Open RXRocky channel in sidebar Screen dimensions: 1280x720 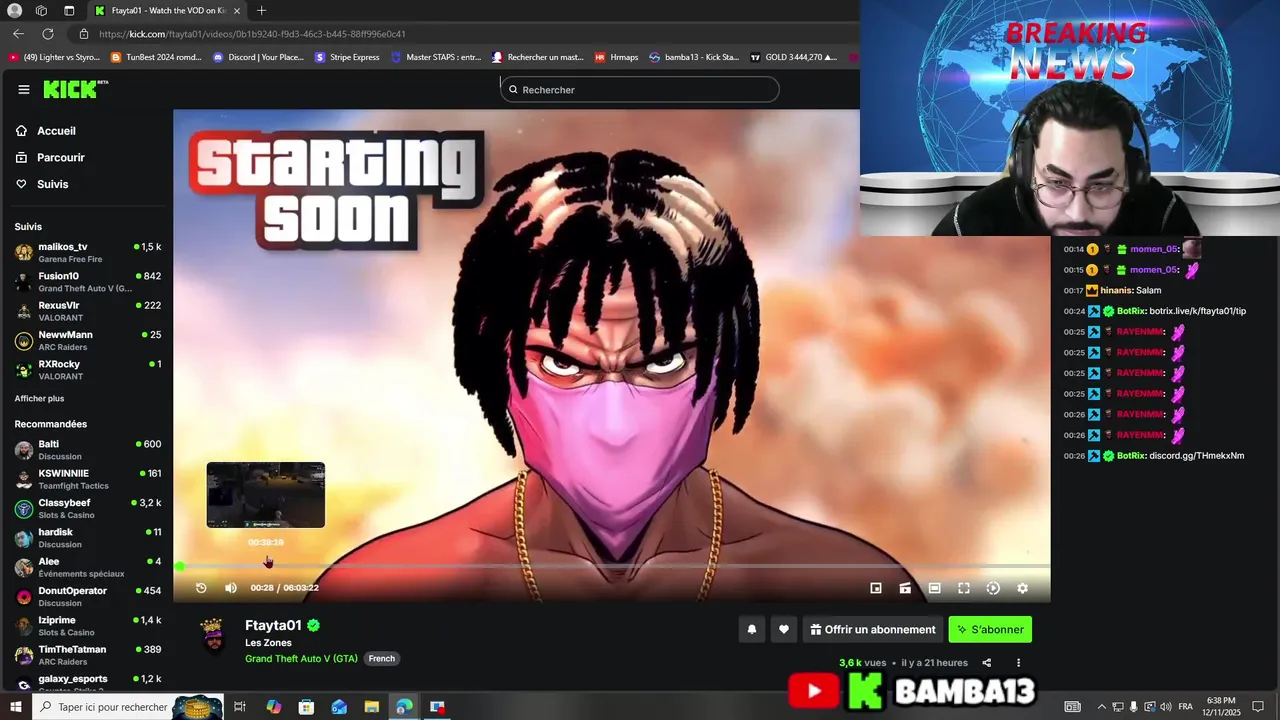point(88,370)
